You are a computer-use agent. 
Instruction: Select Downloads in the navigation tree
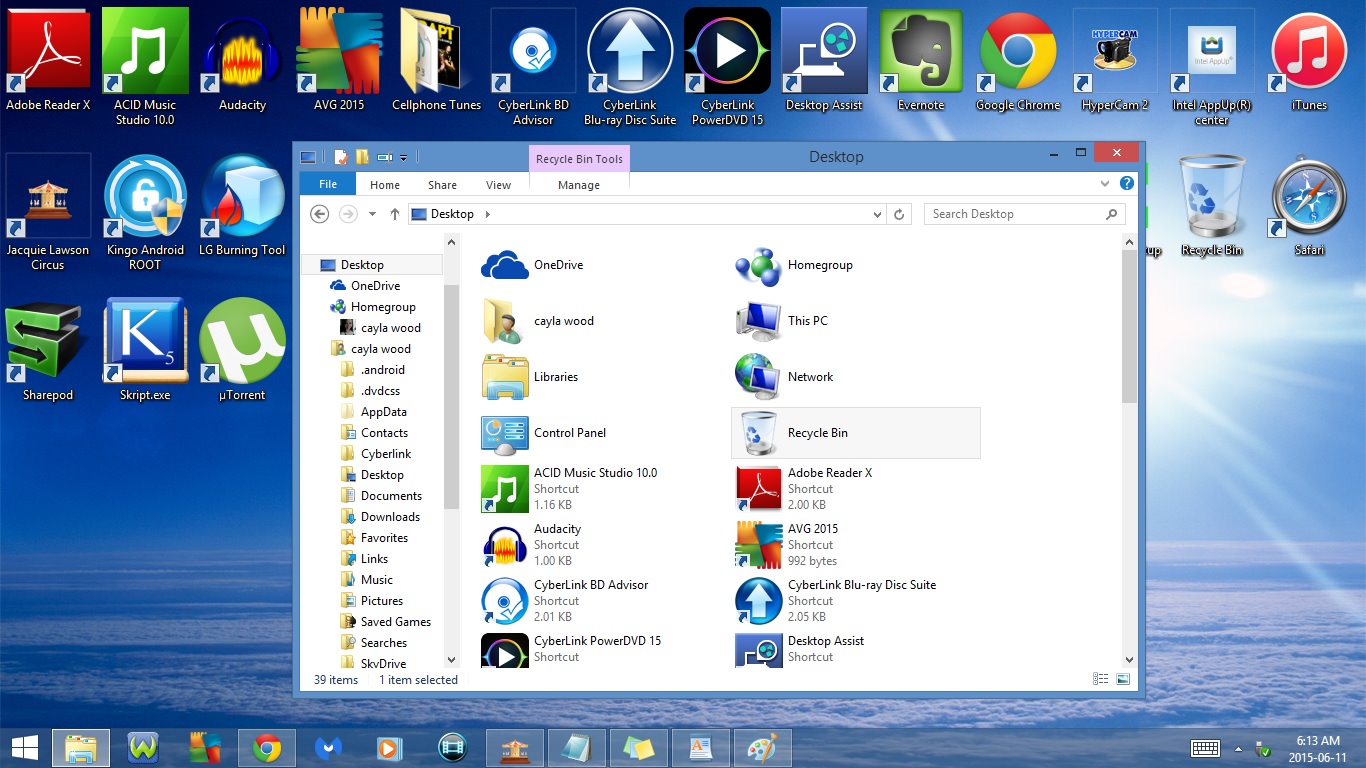(379, 517)
